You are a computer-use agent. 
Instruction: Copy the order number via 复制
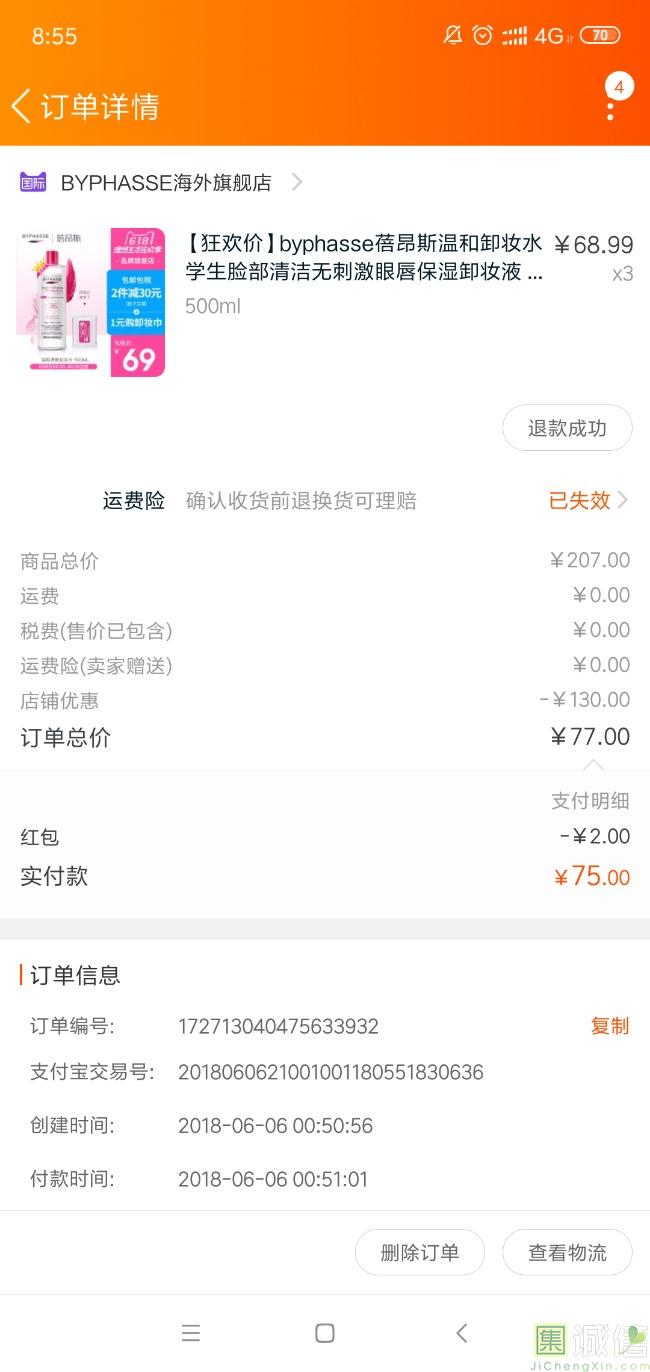(x=609, y=1026)
